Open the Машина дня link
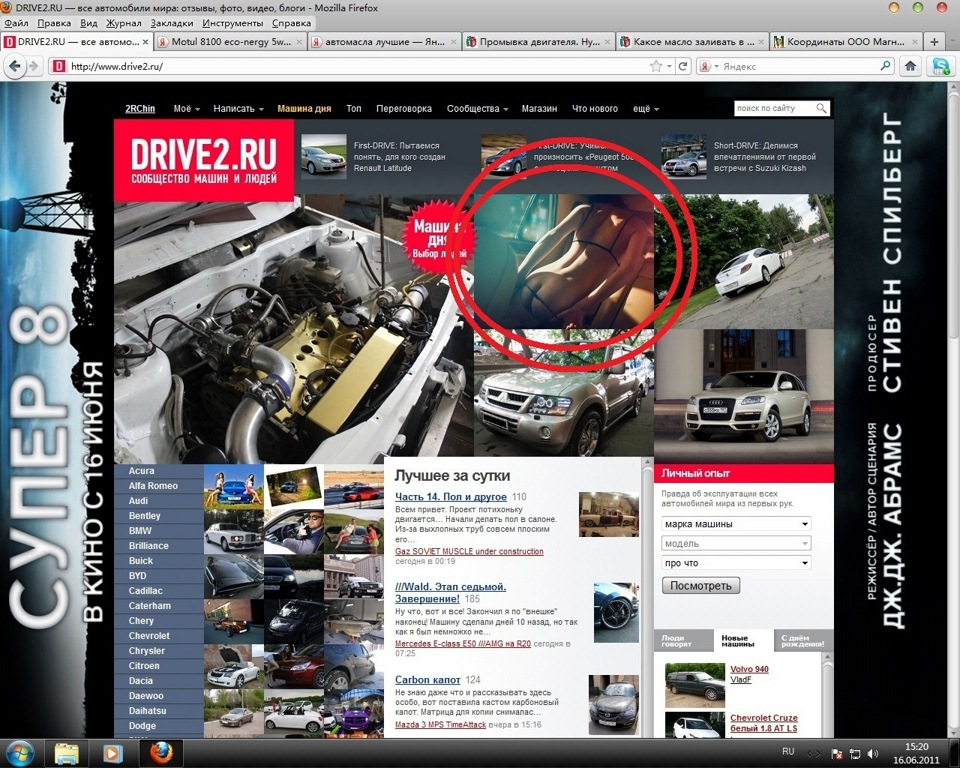 tap(304, 108)
